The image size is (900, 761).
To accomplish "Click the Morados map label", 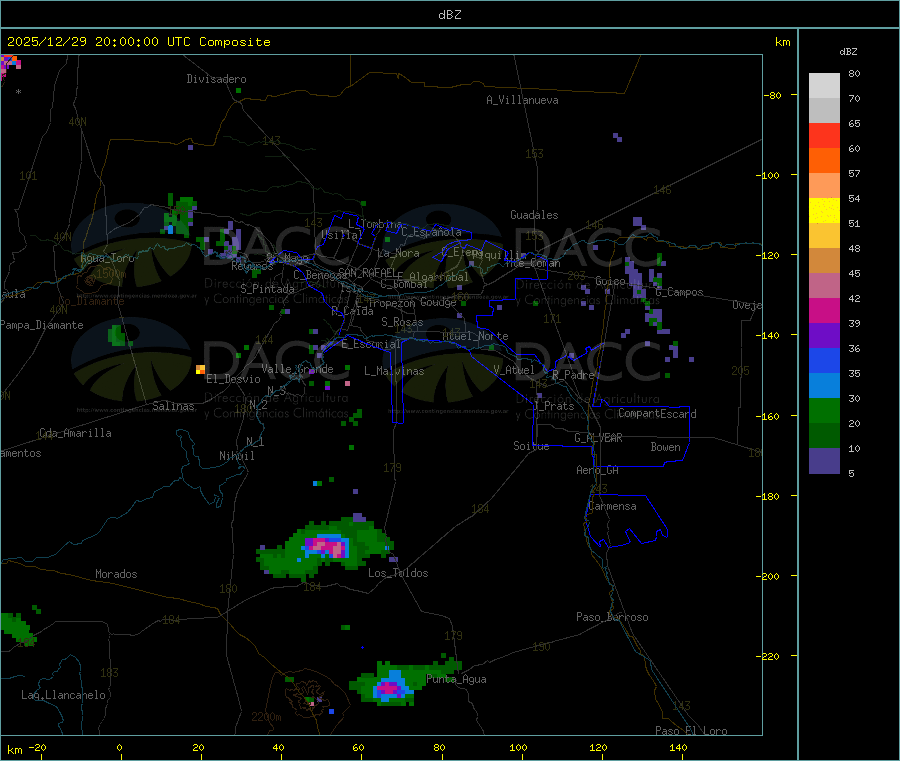I will click(116, 574).
